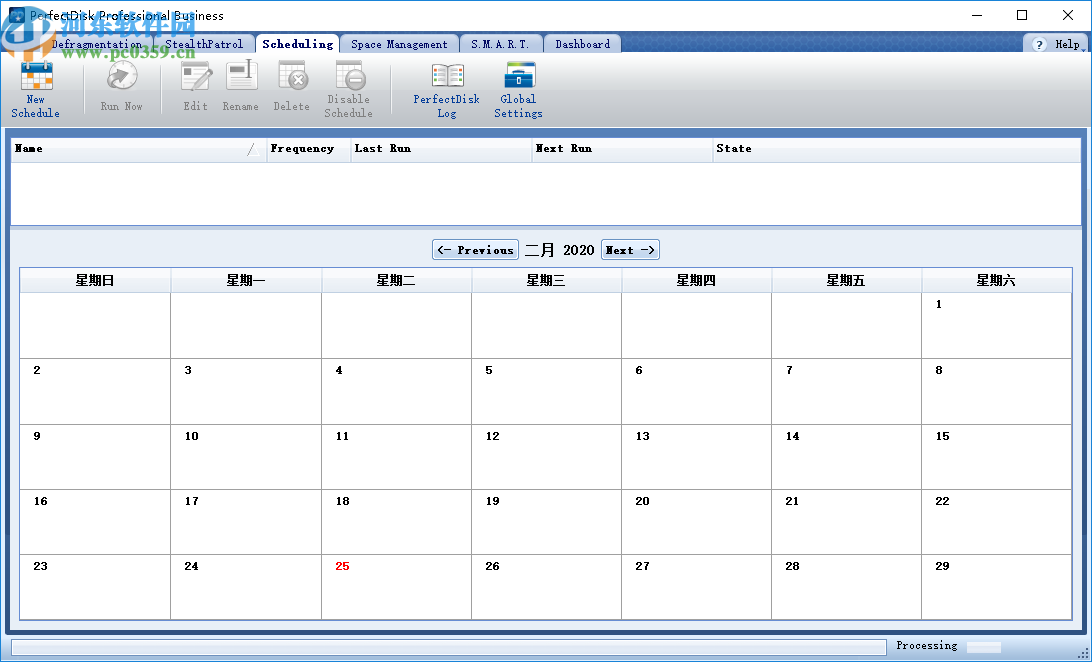Open the Dashboard tab
The width and height of the screenshot is (1092, 662).
point(582,43)
